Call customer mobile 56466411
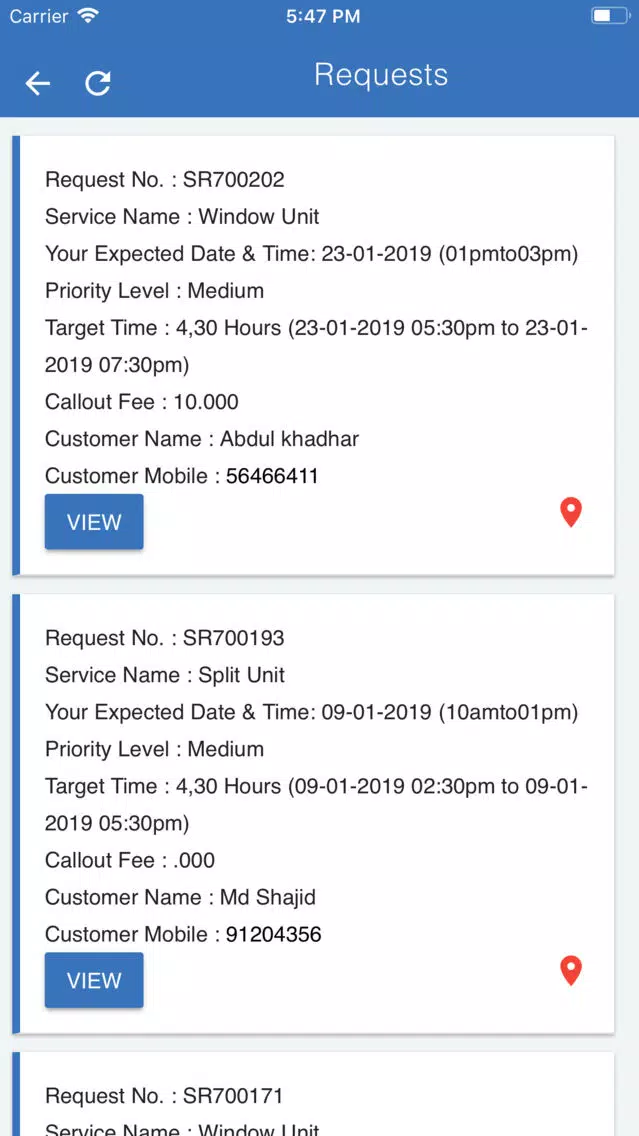This screenshot has width=639, height=1136. click(272, 476)
